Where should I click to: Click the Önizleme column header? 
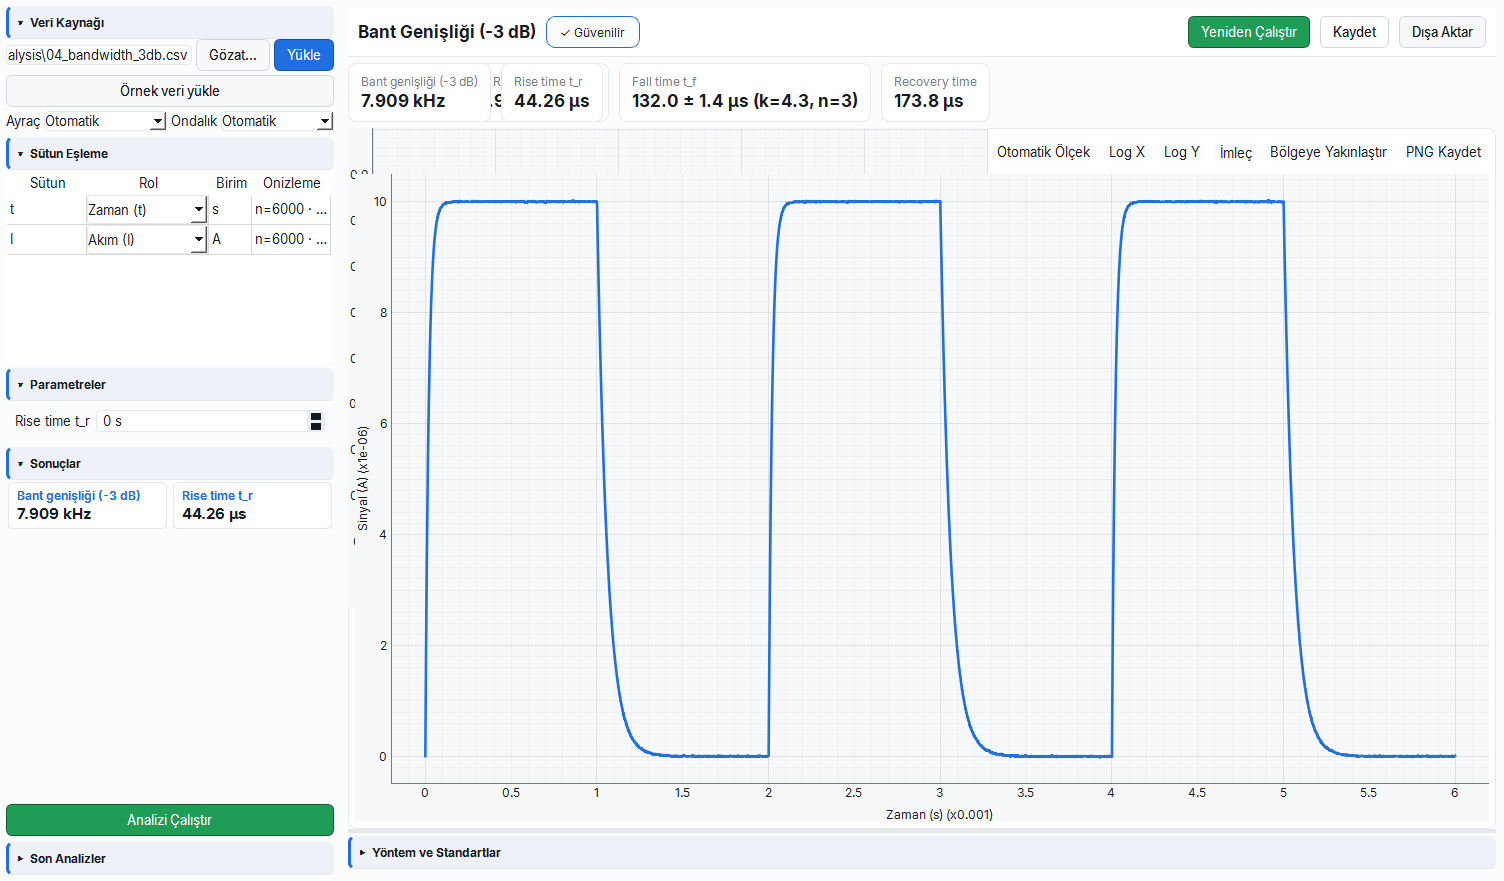click(x=292, y=183)
